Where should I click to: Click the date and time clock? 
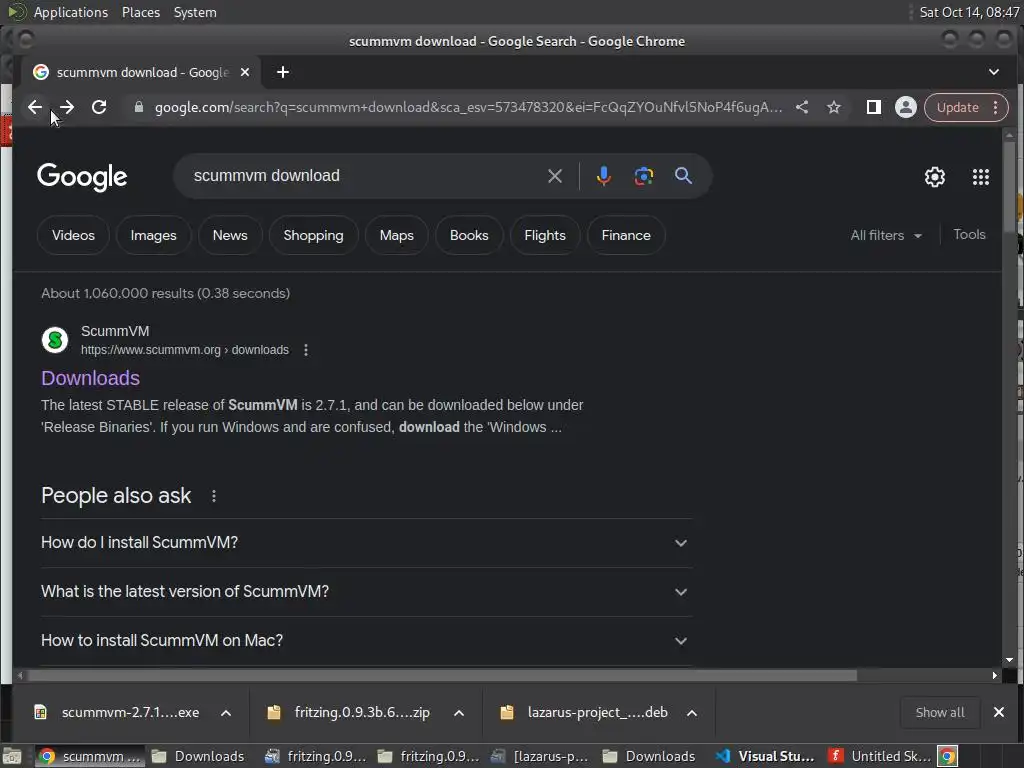click(969, 12)
